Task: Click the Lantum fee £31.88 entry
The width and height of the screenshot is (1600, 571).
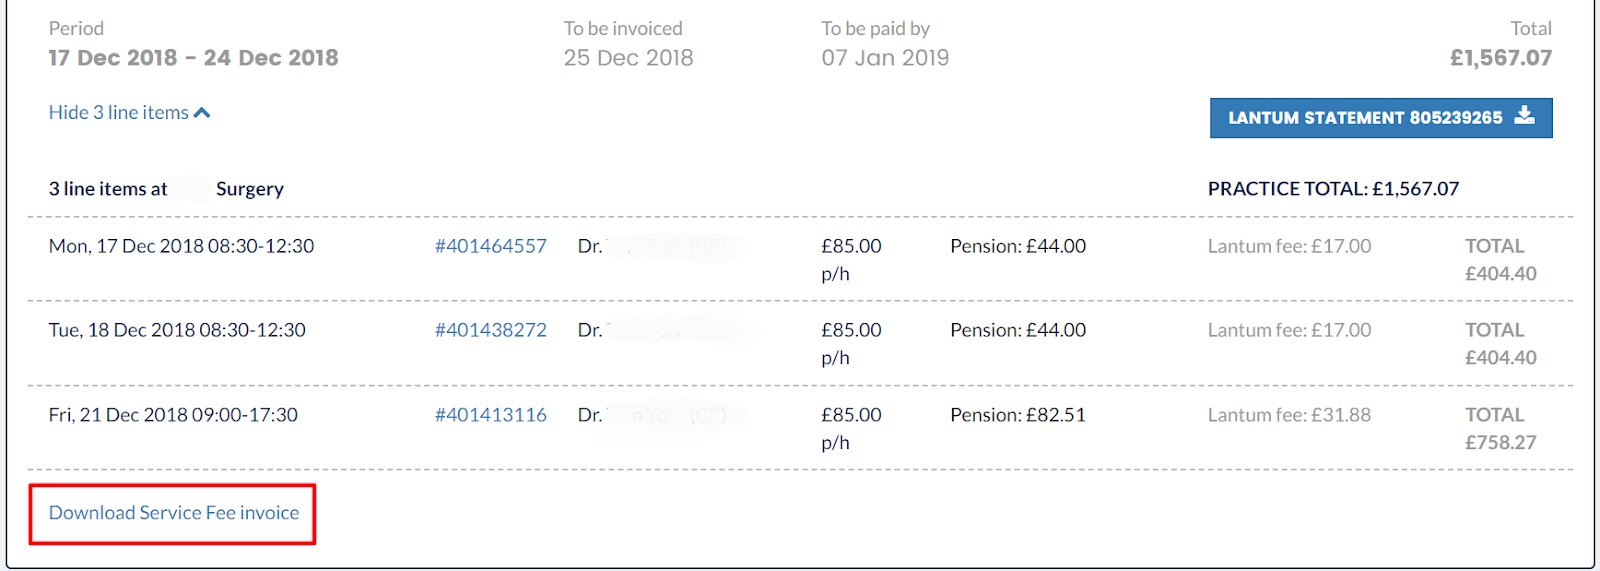Action: coord(1289,415)
